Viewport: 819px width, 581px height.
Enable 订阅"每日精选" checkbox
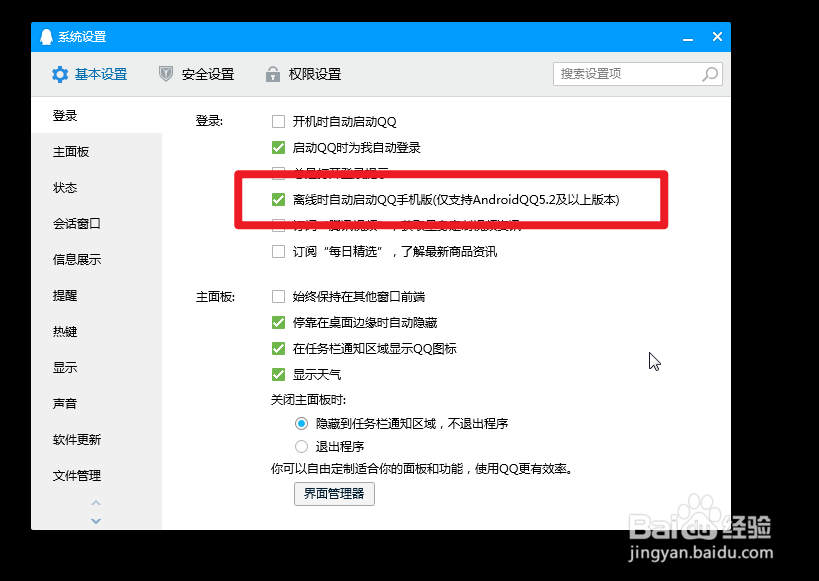pyautogui.click(x=278, y=252)
